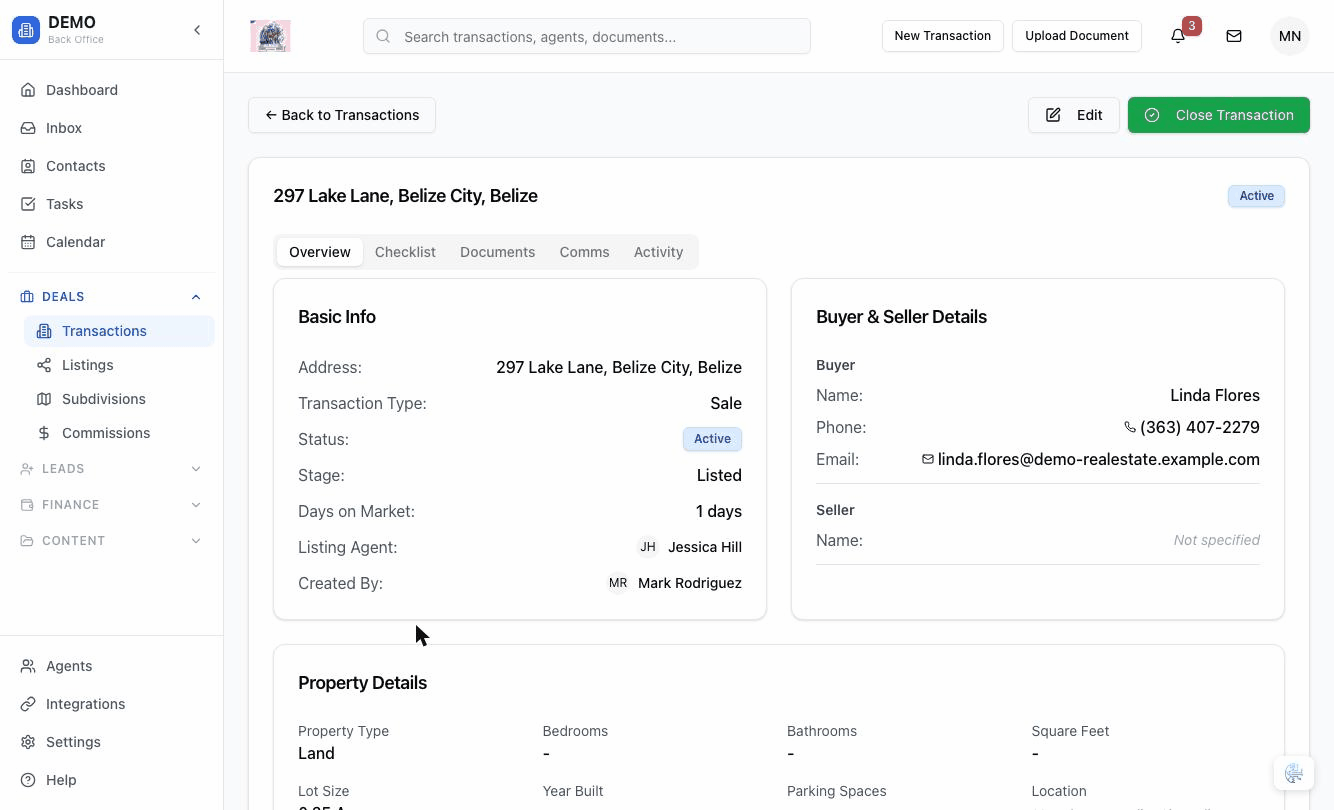This screenshot has height=810, width=1334.
Task: Click the 1 days value
Action: pyautogui.click(x=719, y=511)
